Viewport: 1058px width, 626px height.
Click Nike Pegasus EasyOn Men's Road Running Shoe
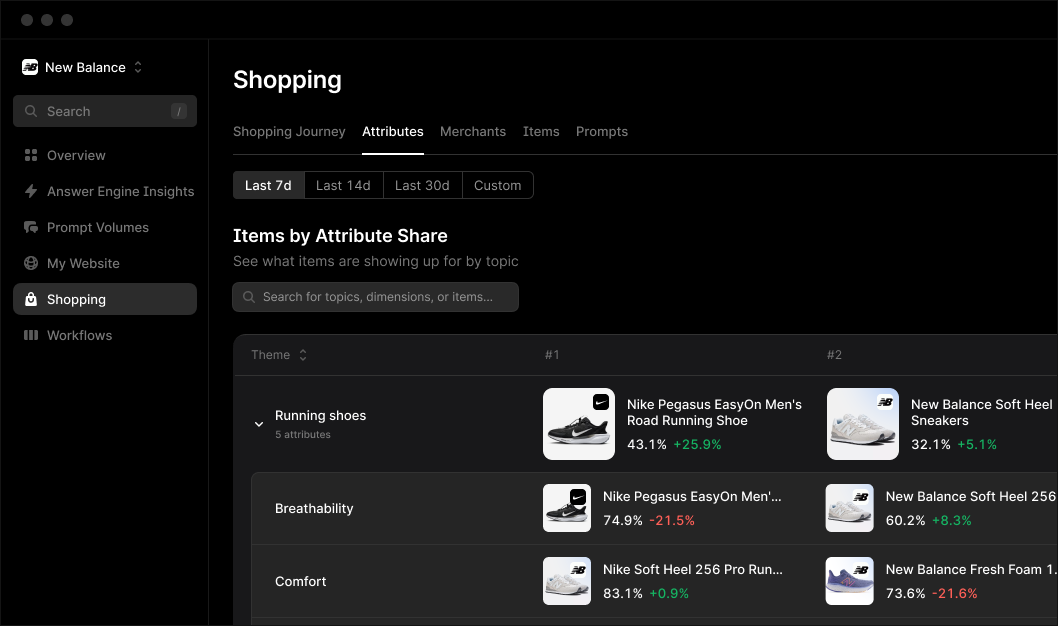(x=714, y=412)
